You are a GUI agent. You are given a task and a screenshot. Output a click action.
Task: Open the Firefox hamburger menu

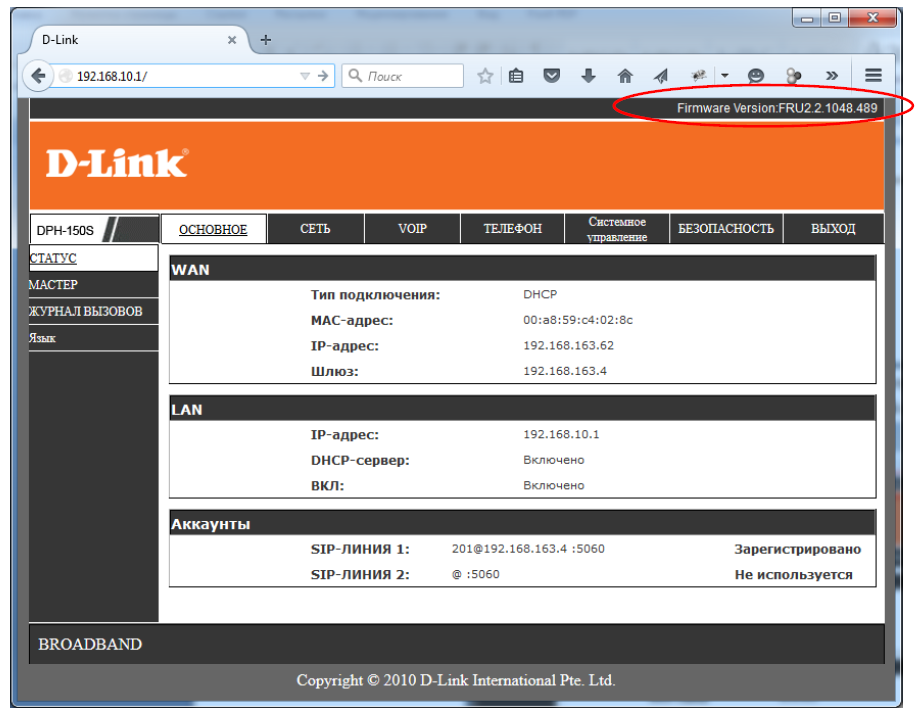873,76
